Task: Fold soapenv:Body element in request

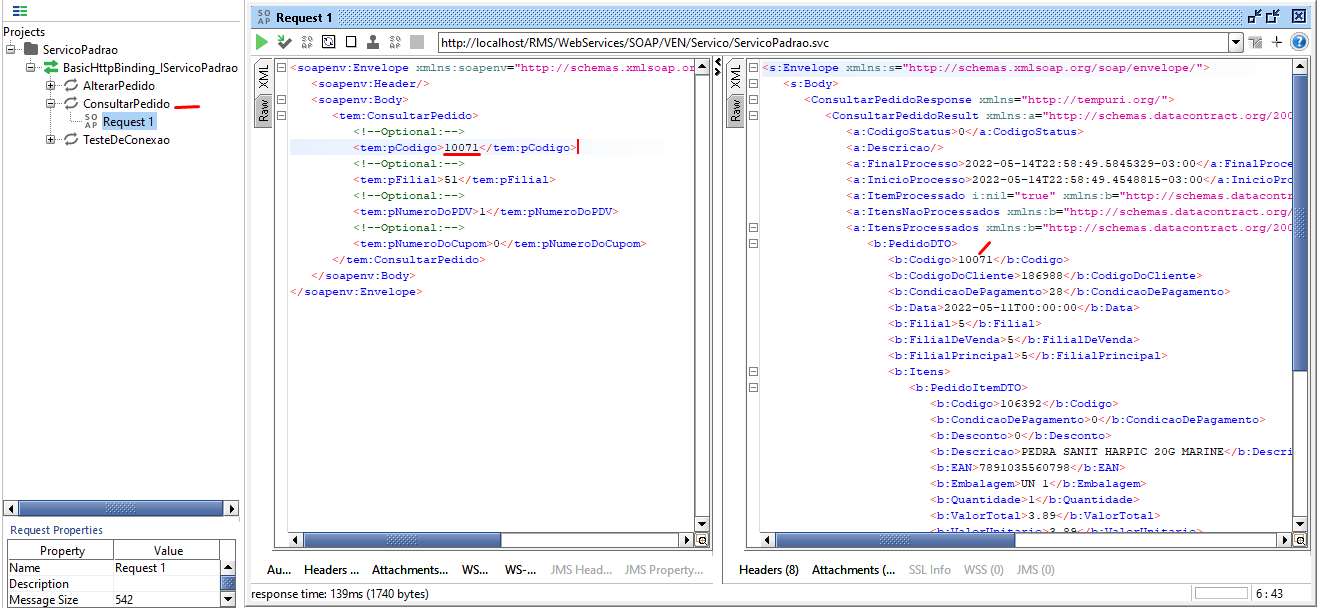Action: point(281,100)
